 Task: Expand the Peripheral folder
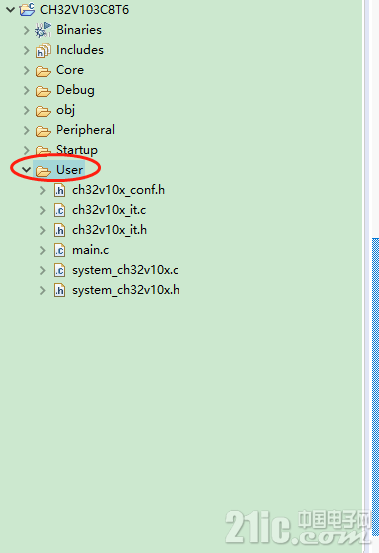pos(26,130)
